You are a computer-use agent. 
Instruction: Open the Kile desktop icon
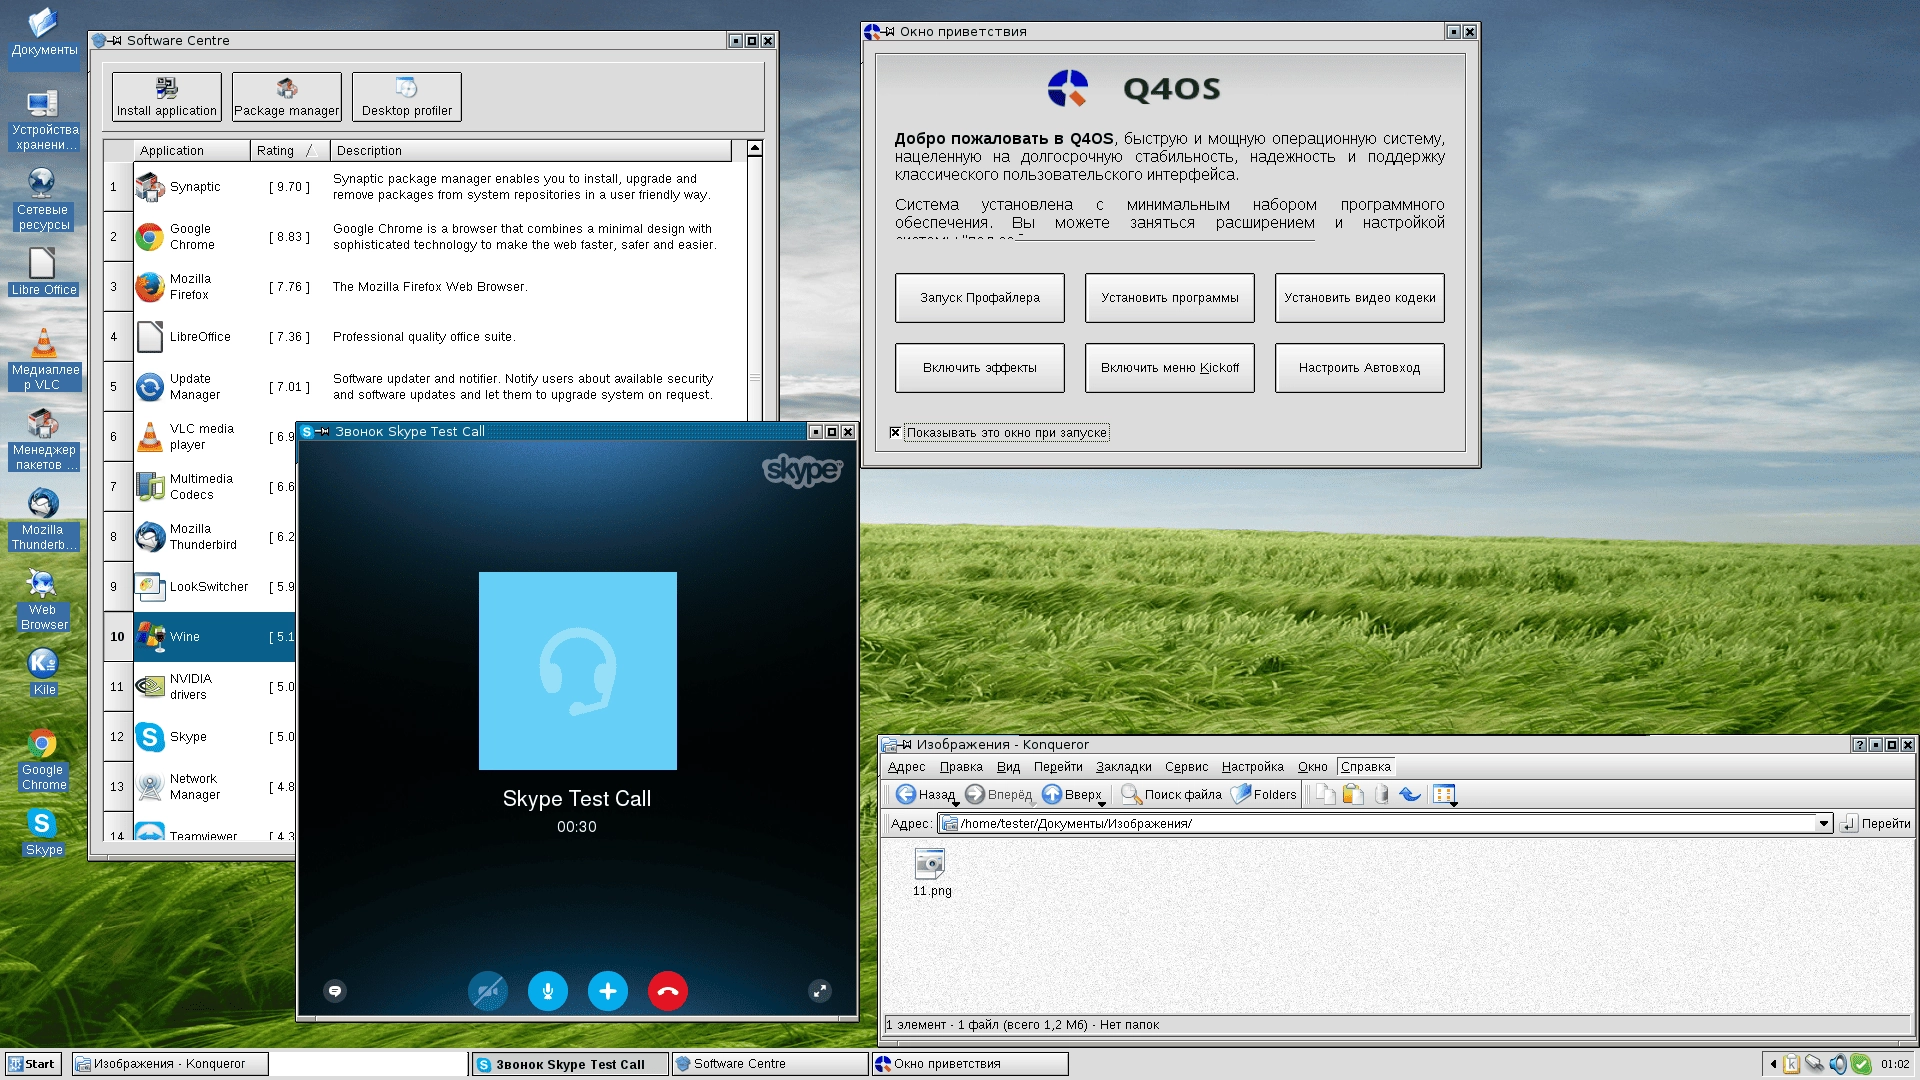click(44, 672)
